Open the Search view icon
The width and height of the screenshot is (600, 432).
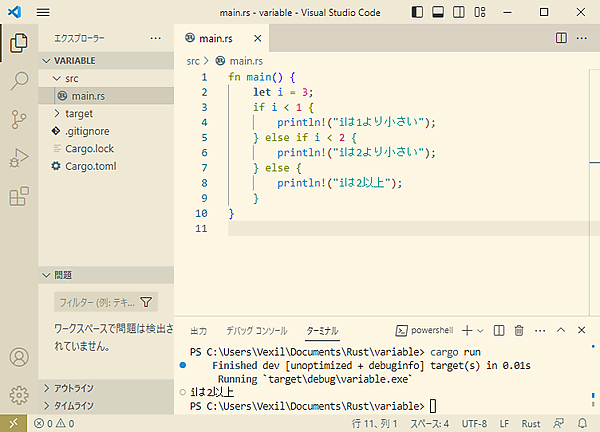[18, 82]
